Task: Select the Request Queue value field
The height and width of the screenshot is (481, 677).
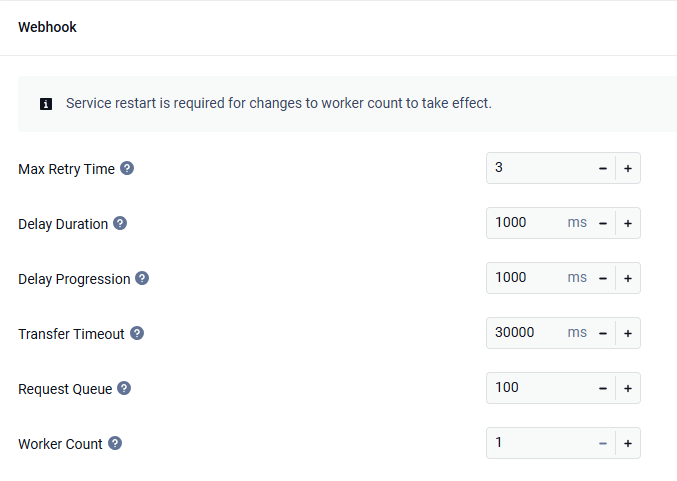Action: tap(539, 388)
